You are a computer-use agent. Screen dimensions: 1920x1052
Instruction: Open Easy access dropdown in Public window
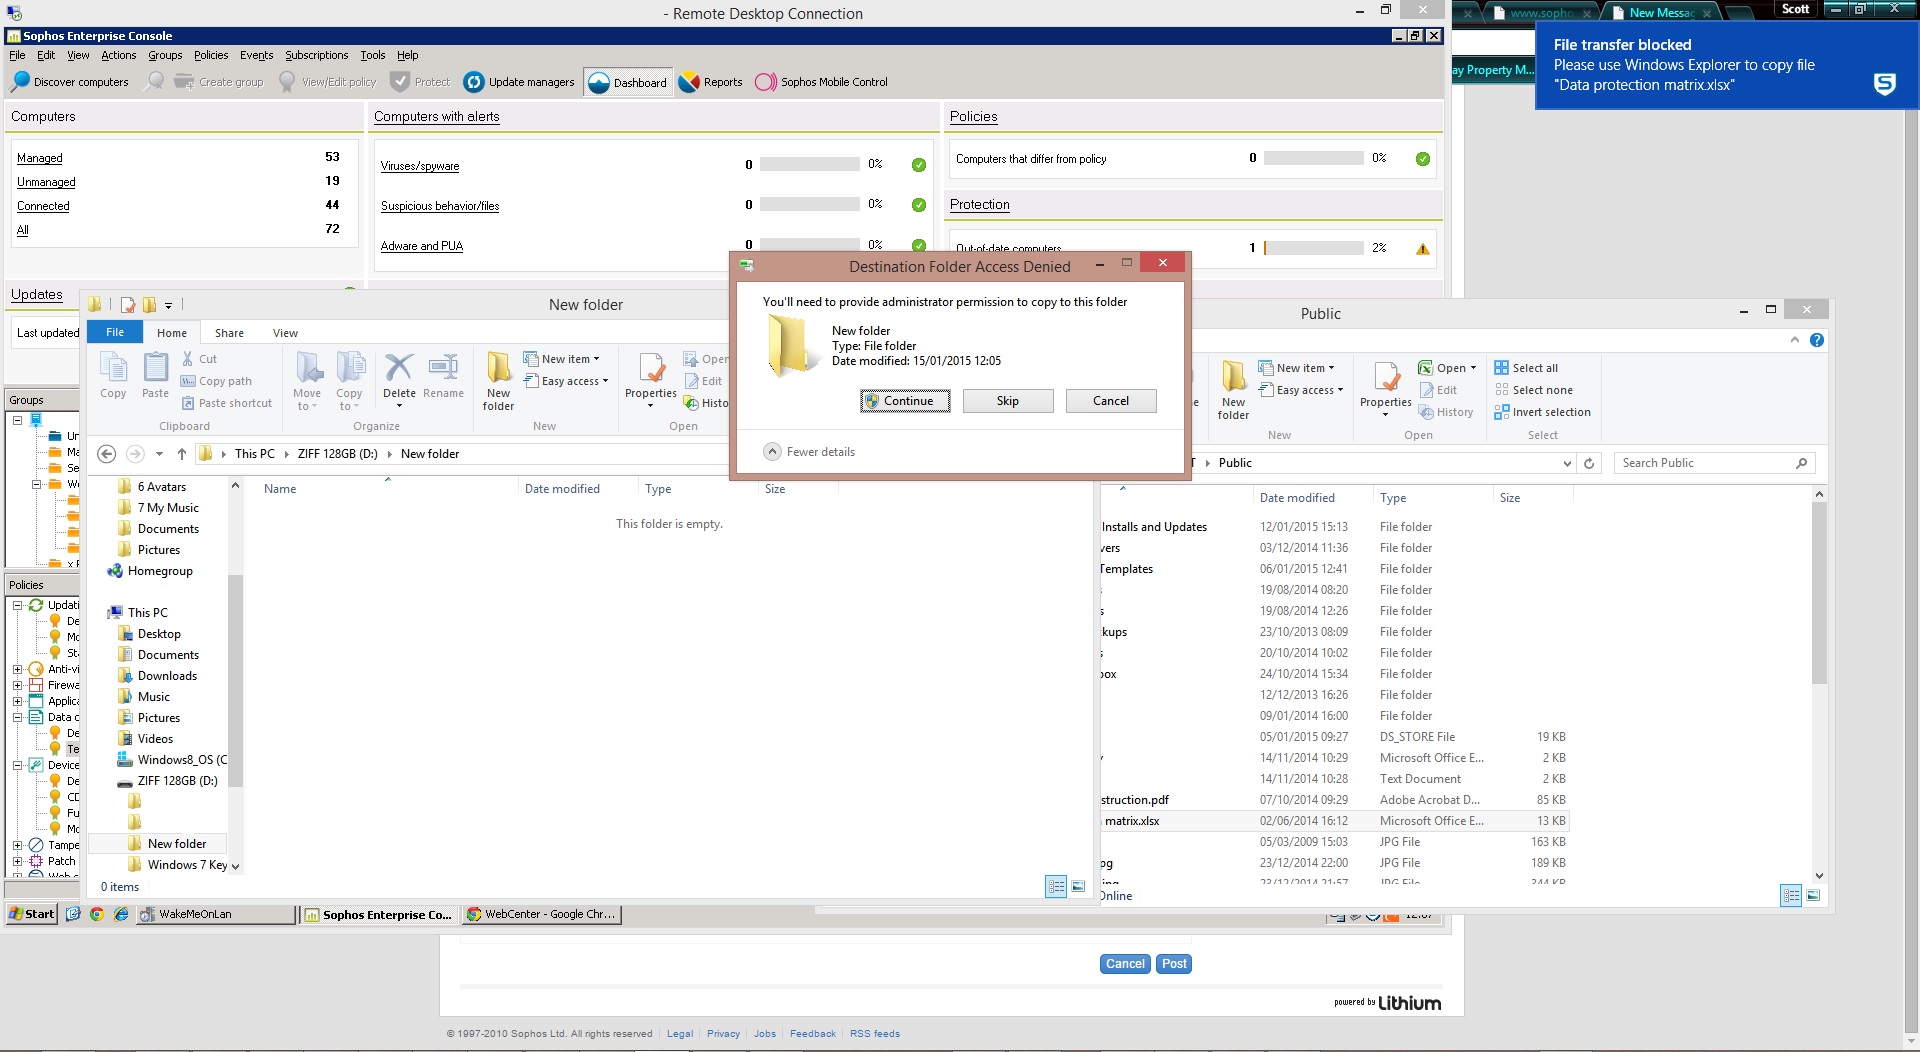coord(1301,390)
